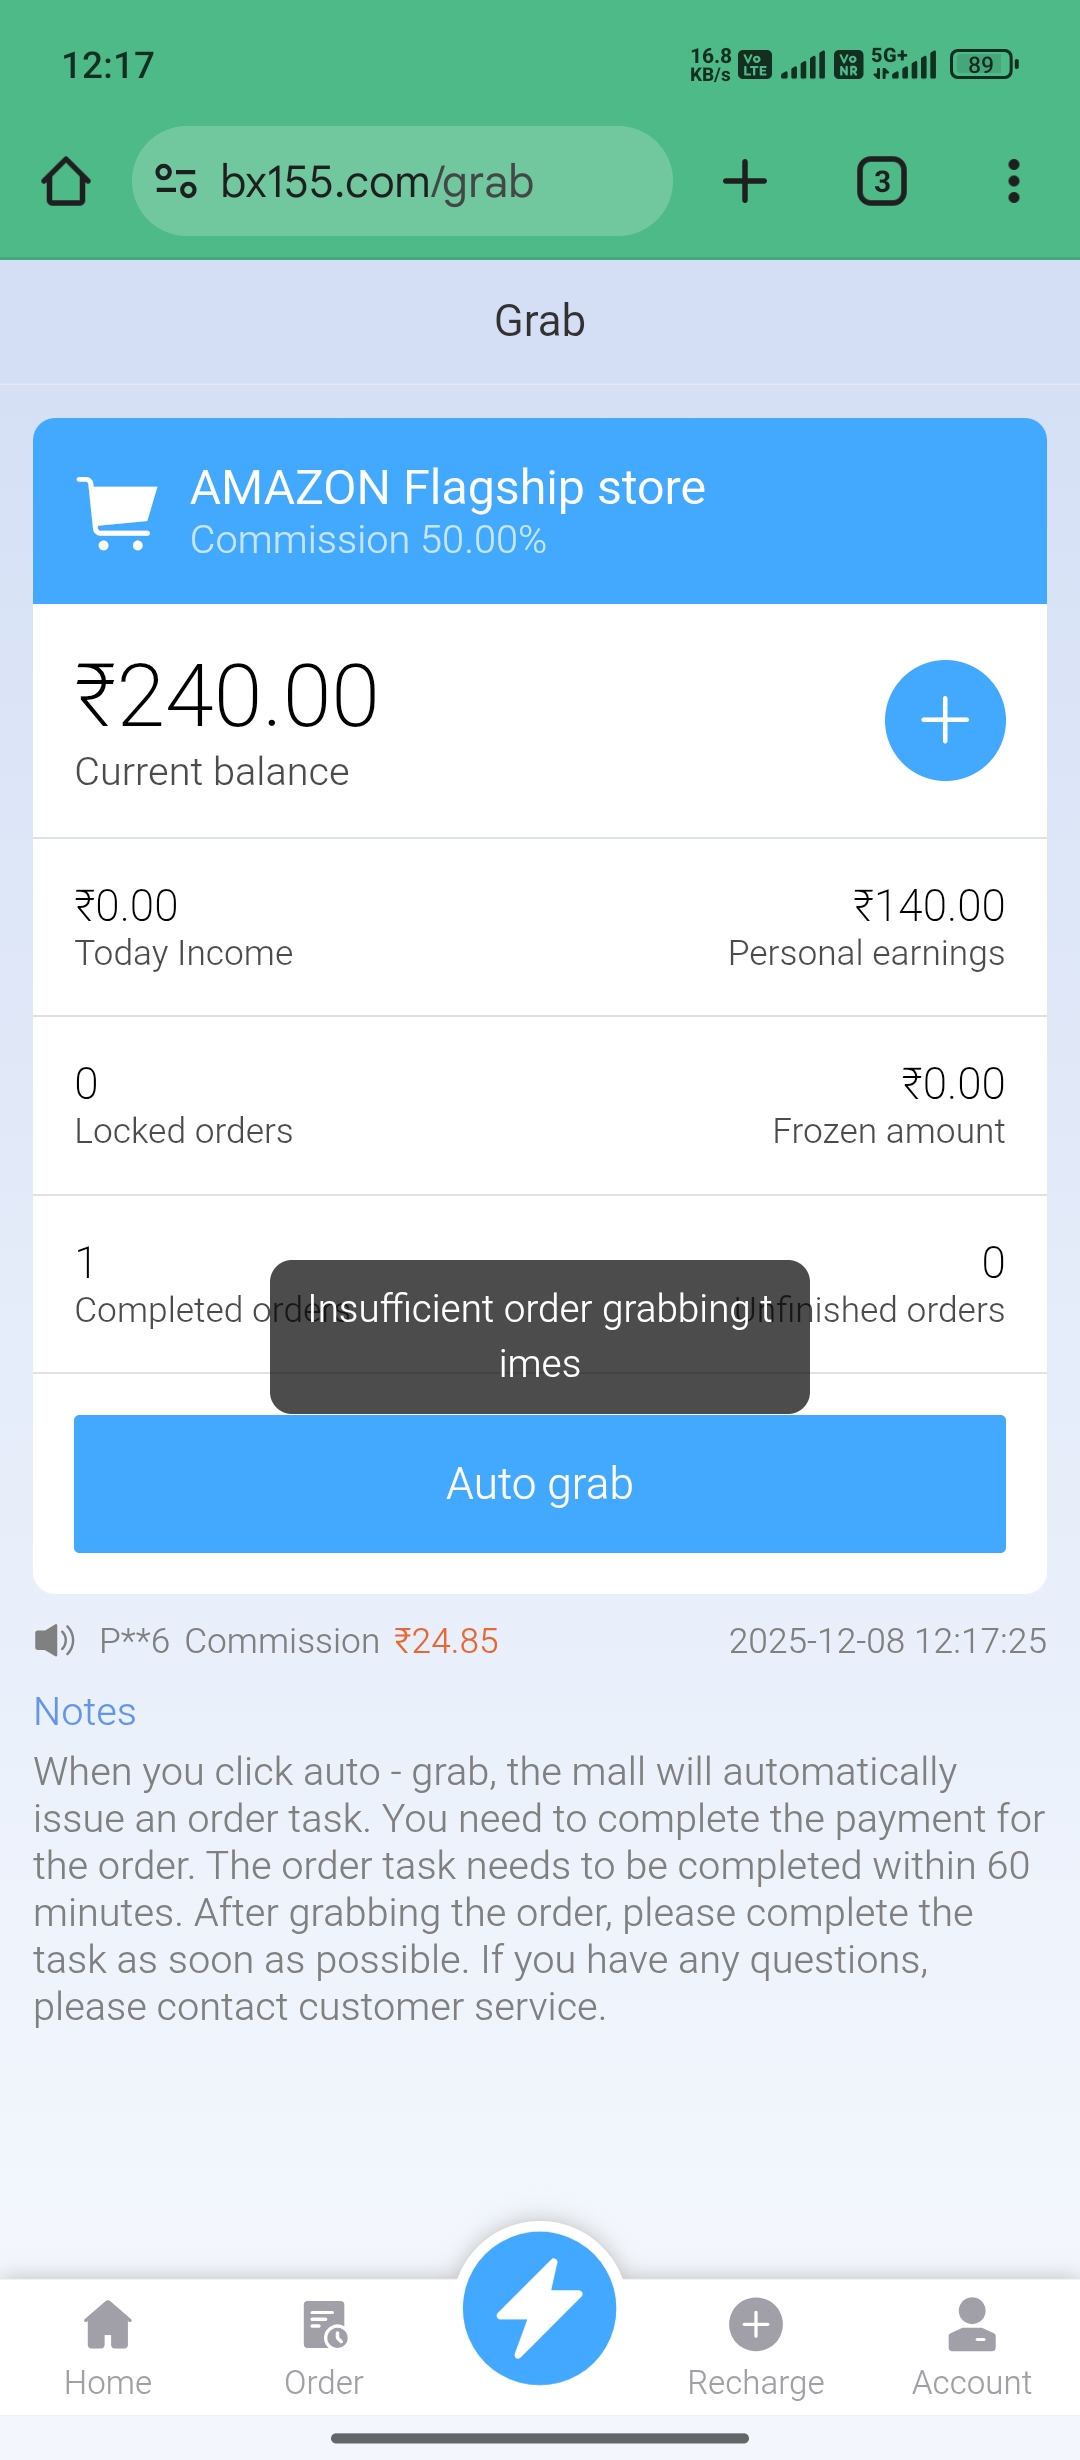Tap the browser home icon

(66, 182)
